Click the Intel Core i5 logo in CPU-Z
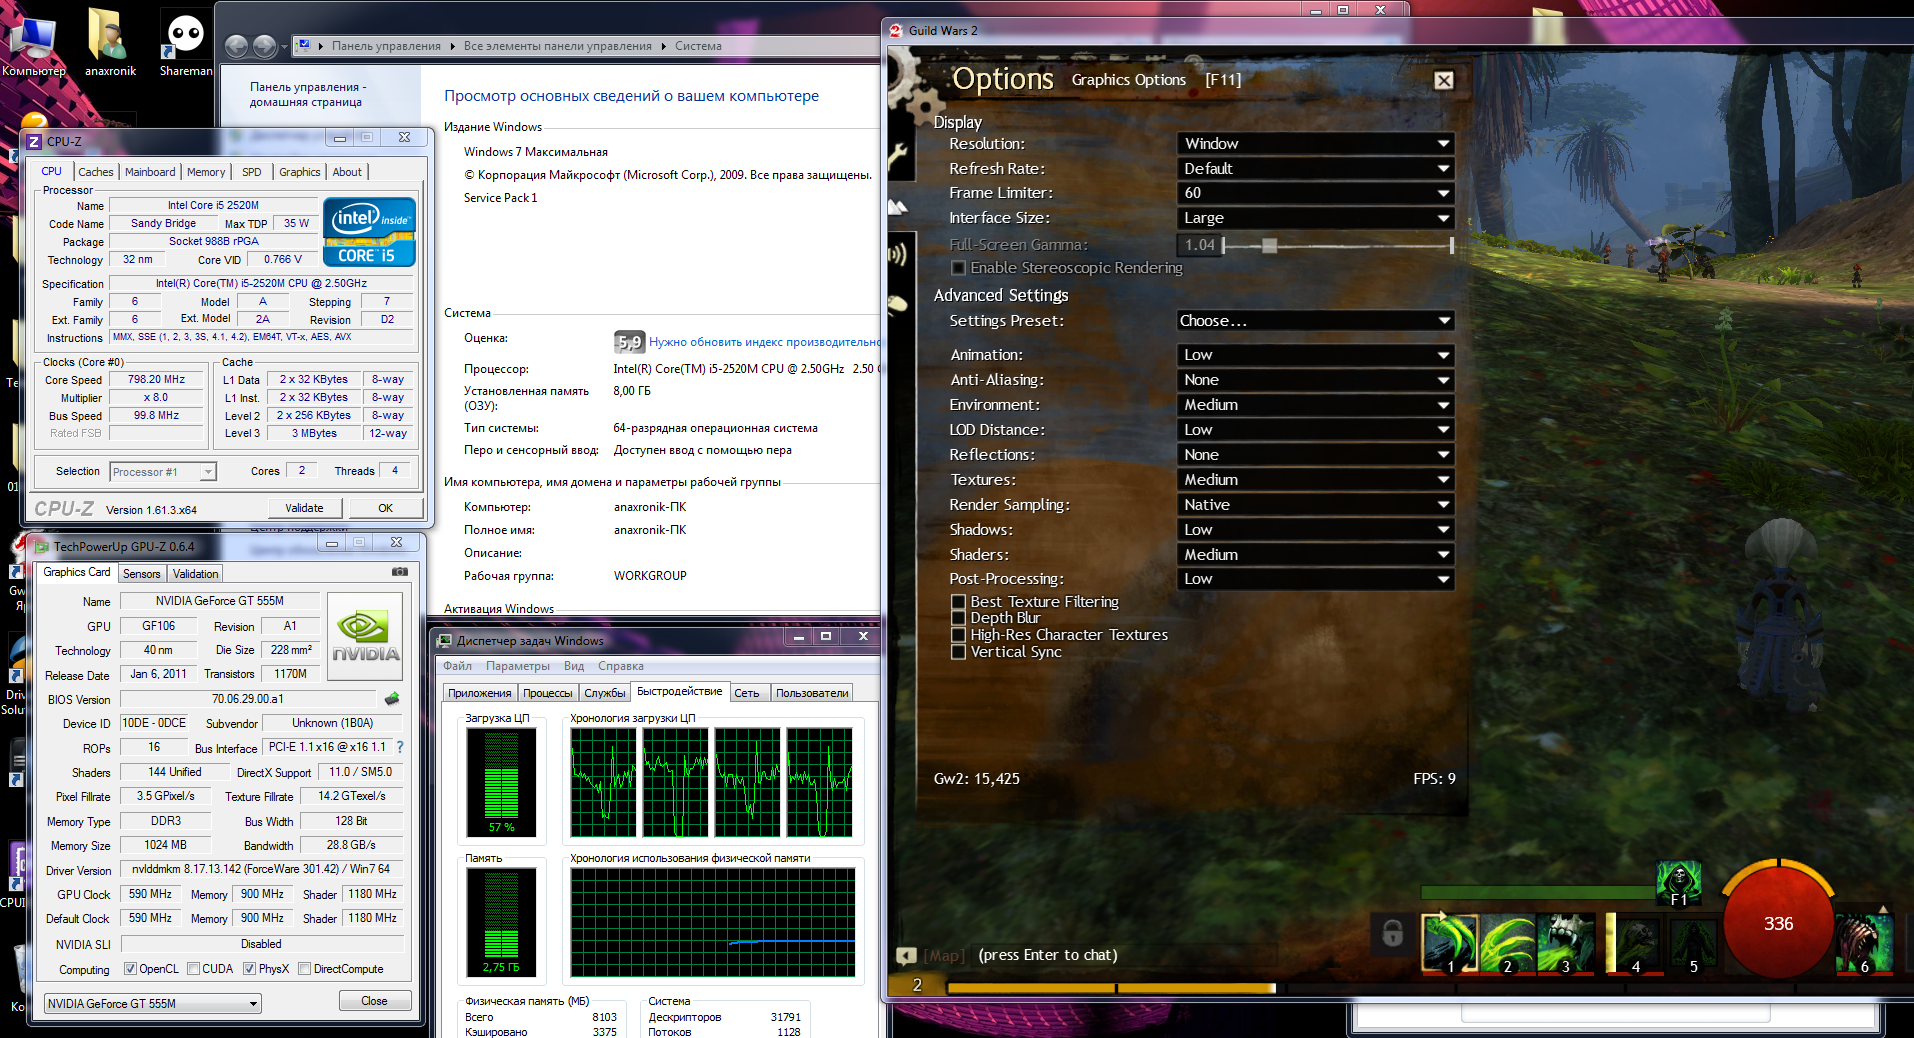The width and height of the screenshot is (1914, 1038). point(369,232)
